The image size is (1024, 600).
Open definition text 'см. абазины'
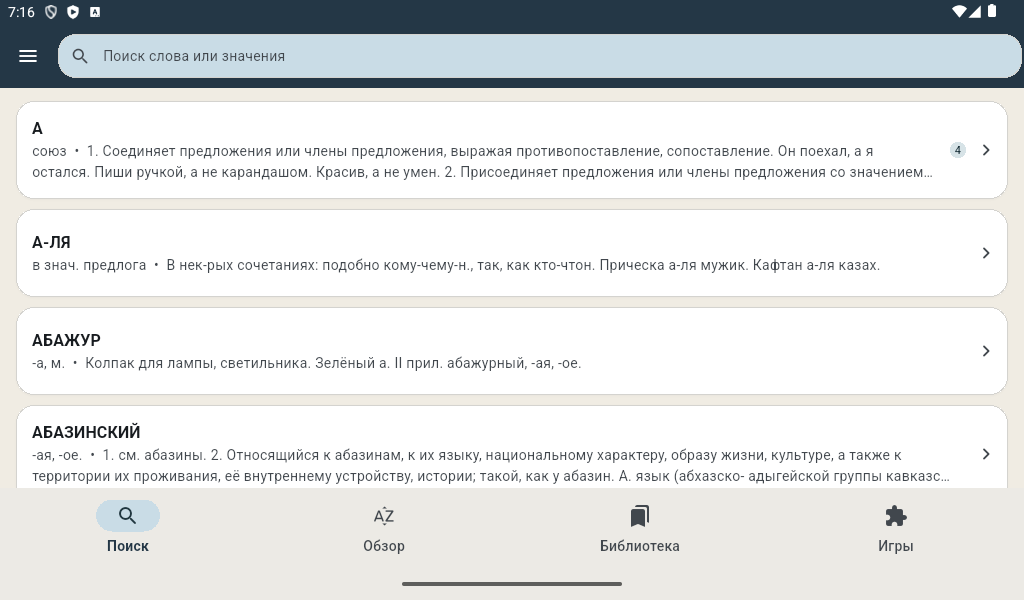(162, 455)
